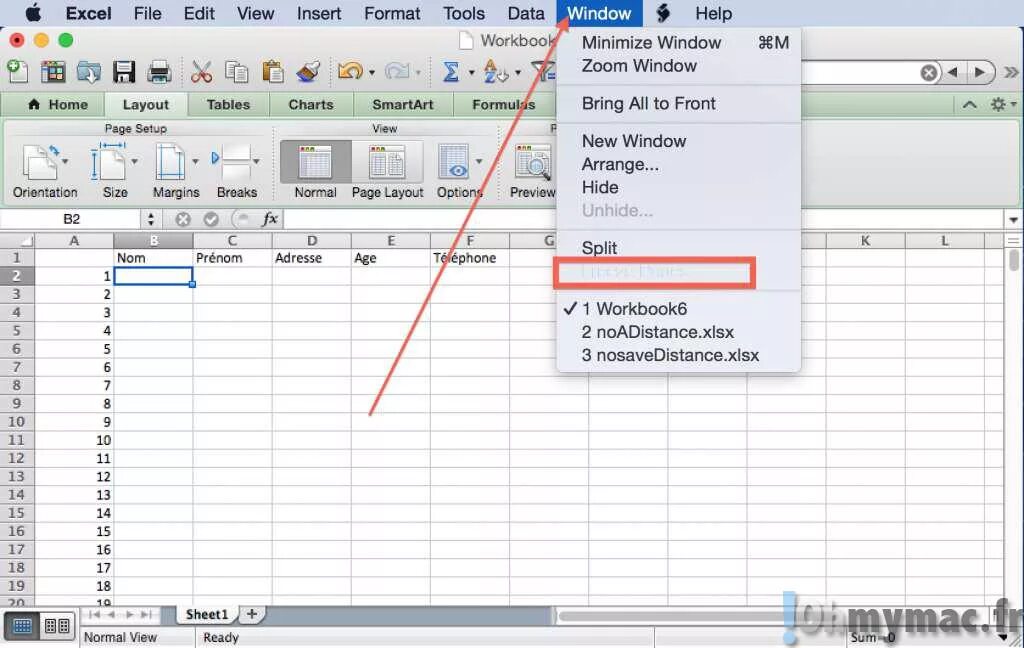Open the view Options dropdown
1024x648 pixels.
tap(460, 171)
